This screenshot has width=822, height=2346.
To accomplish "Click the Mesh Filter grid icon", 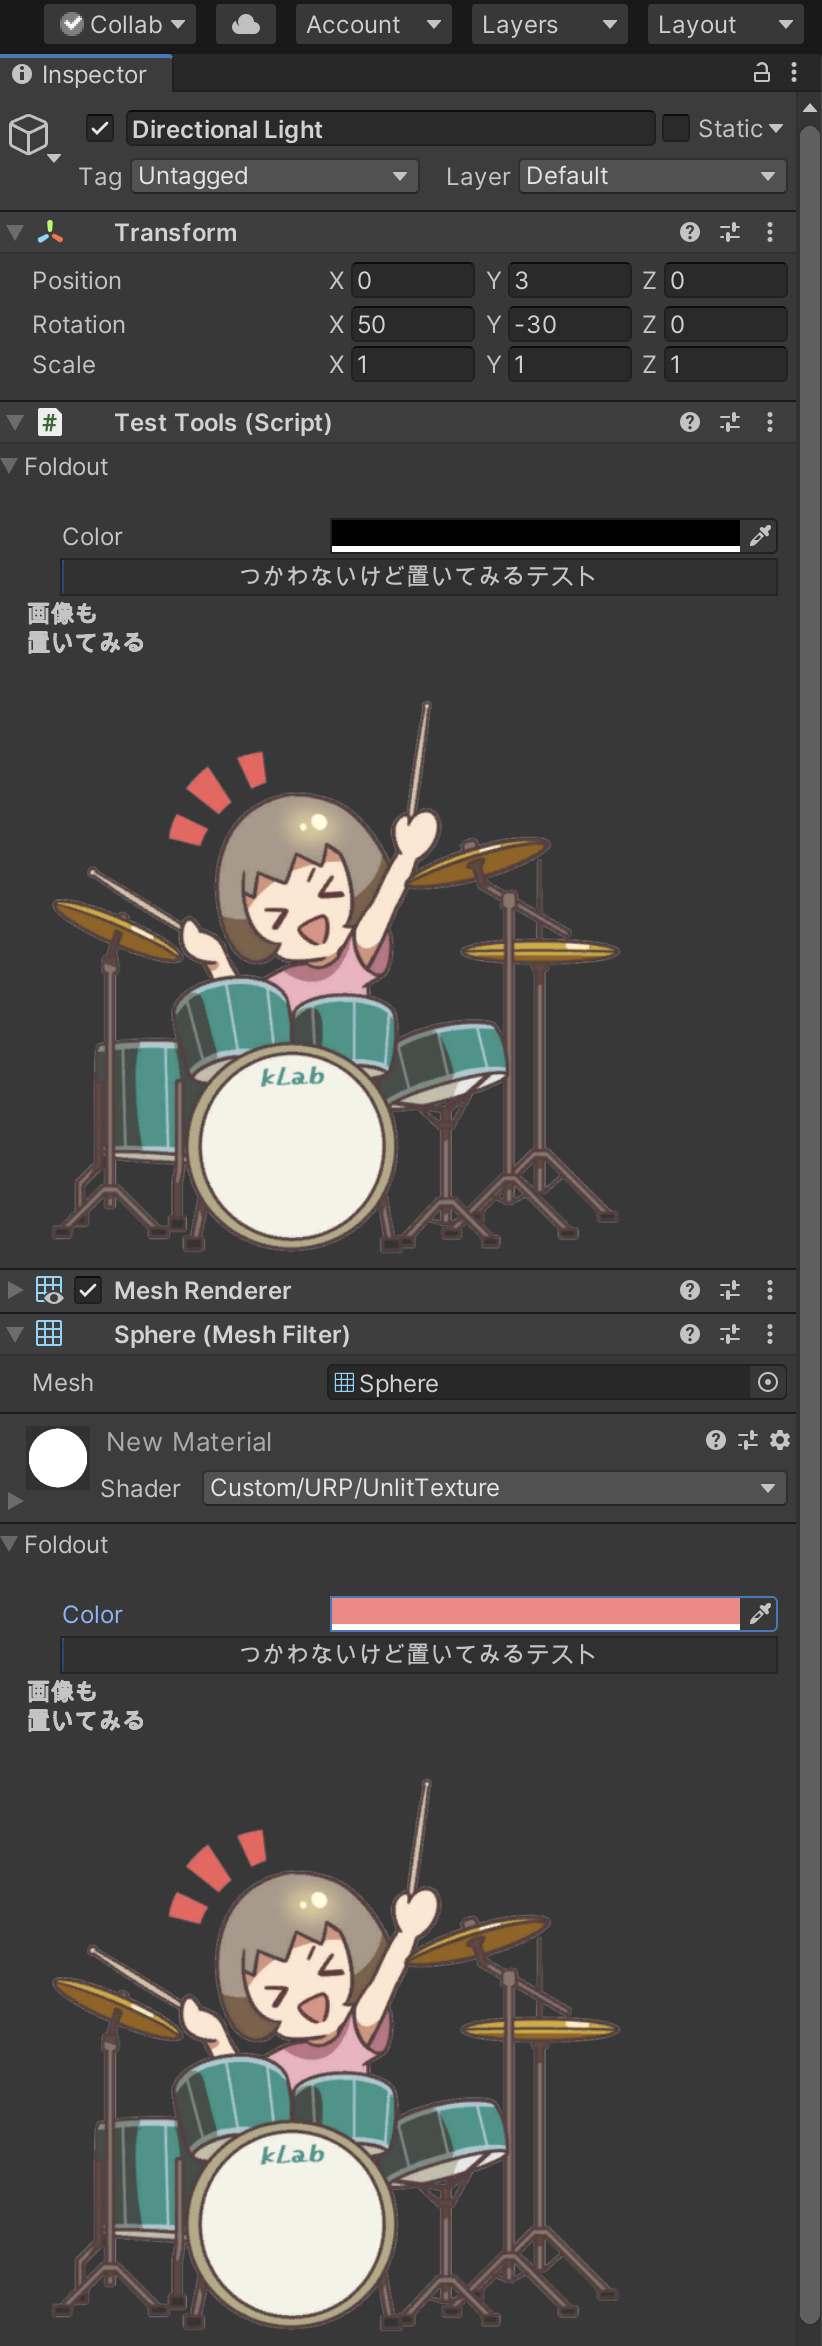I will (x=49, y=1333).
